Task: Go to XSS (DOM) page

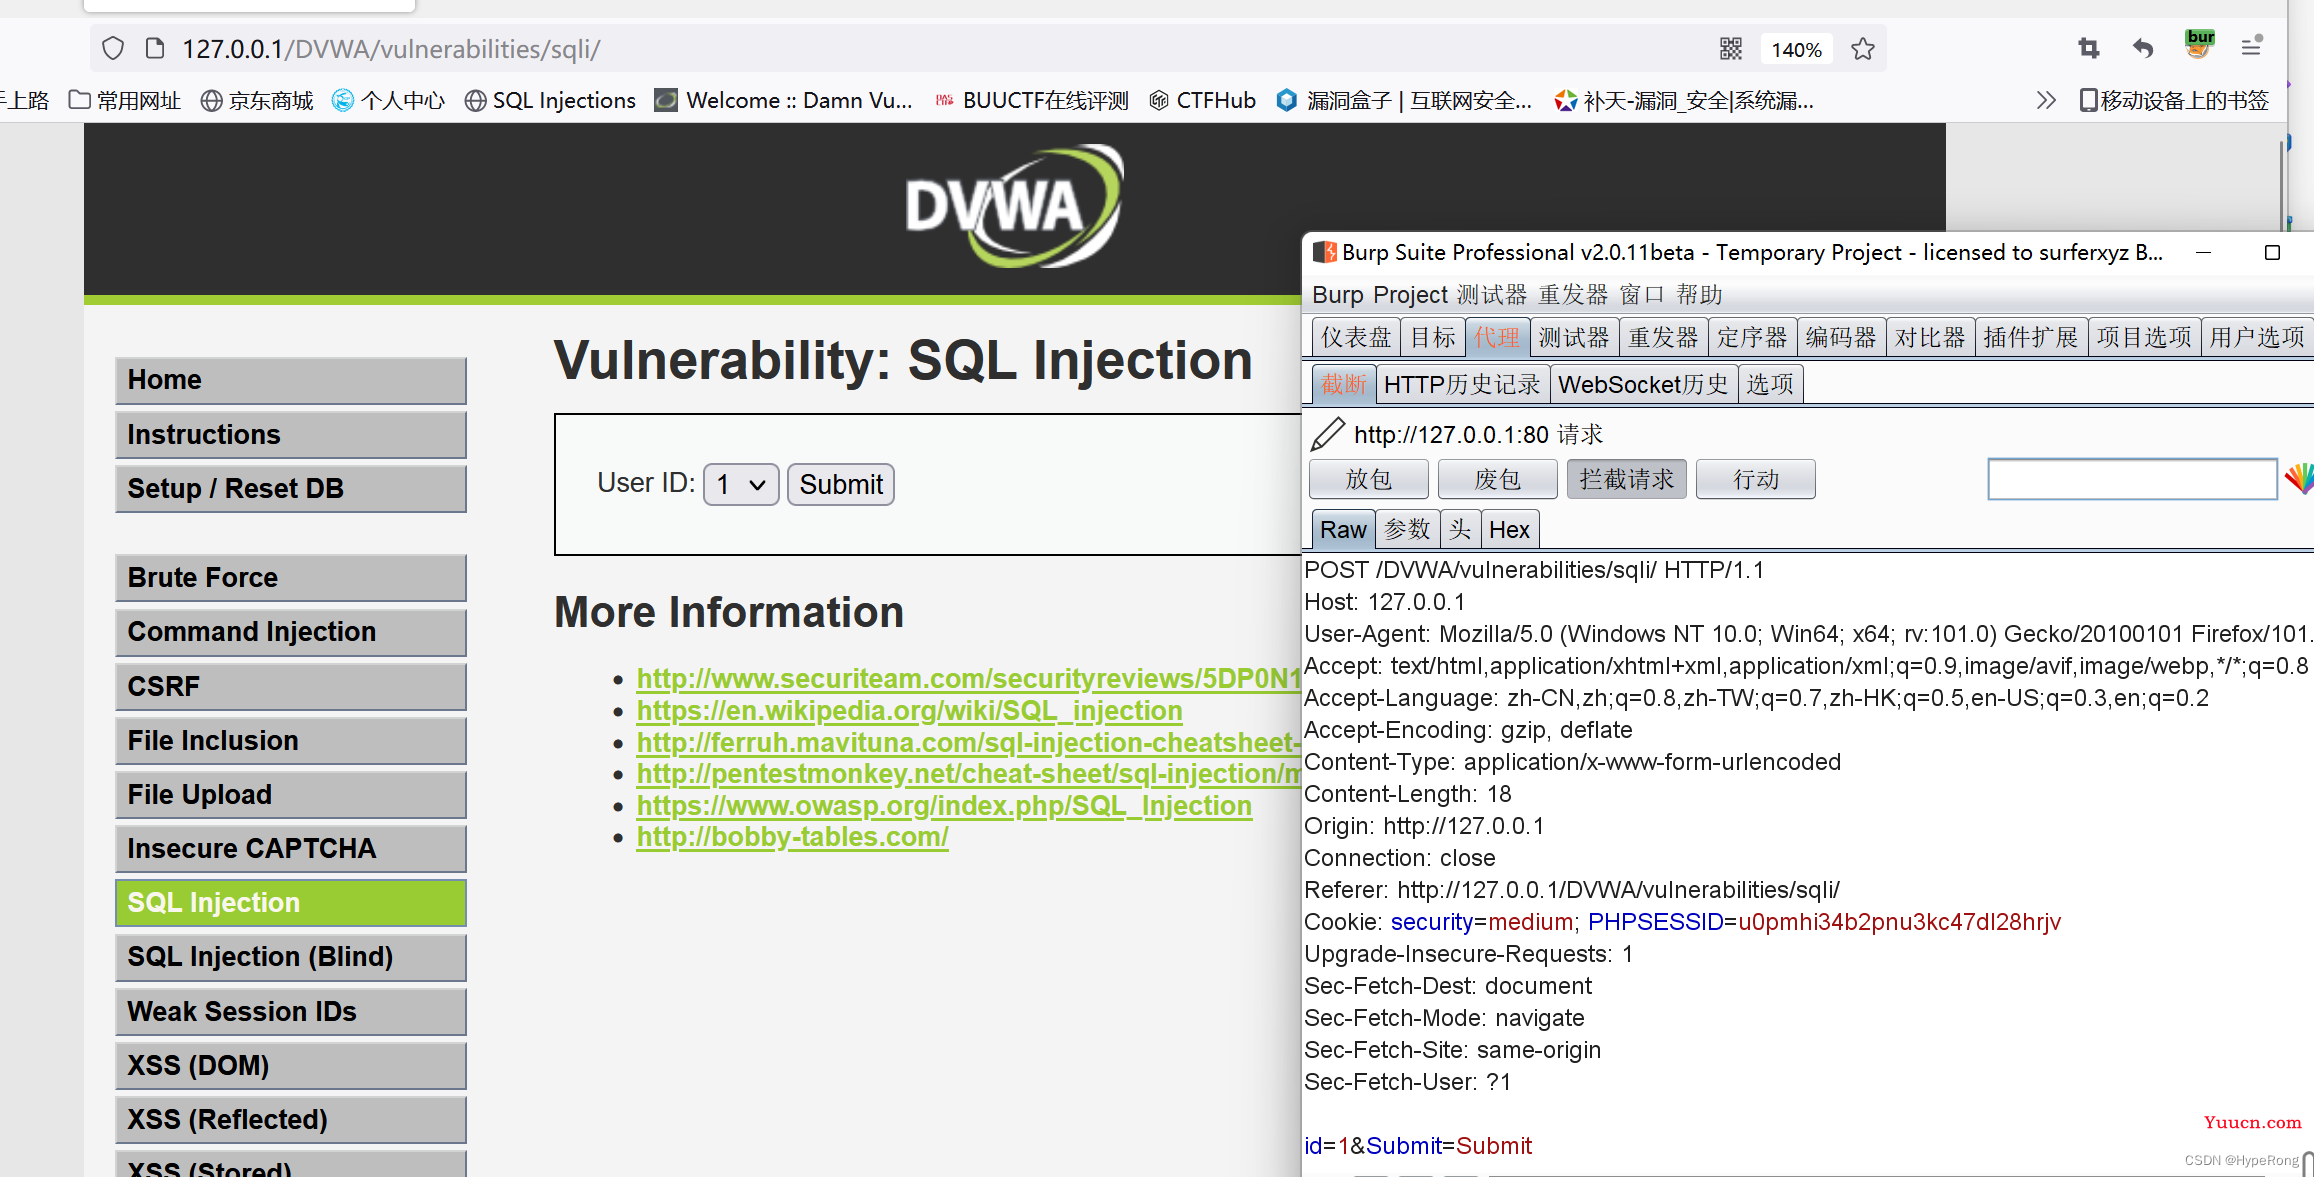Action: (x=291, y=1066)
